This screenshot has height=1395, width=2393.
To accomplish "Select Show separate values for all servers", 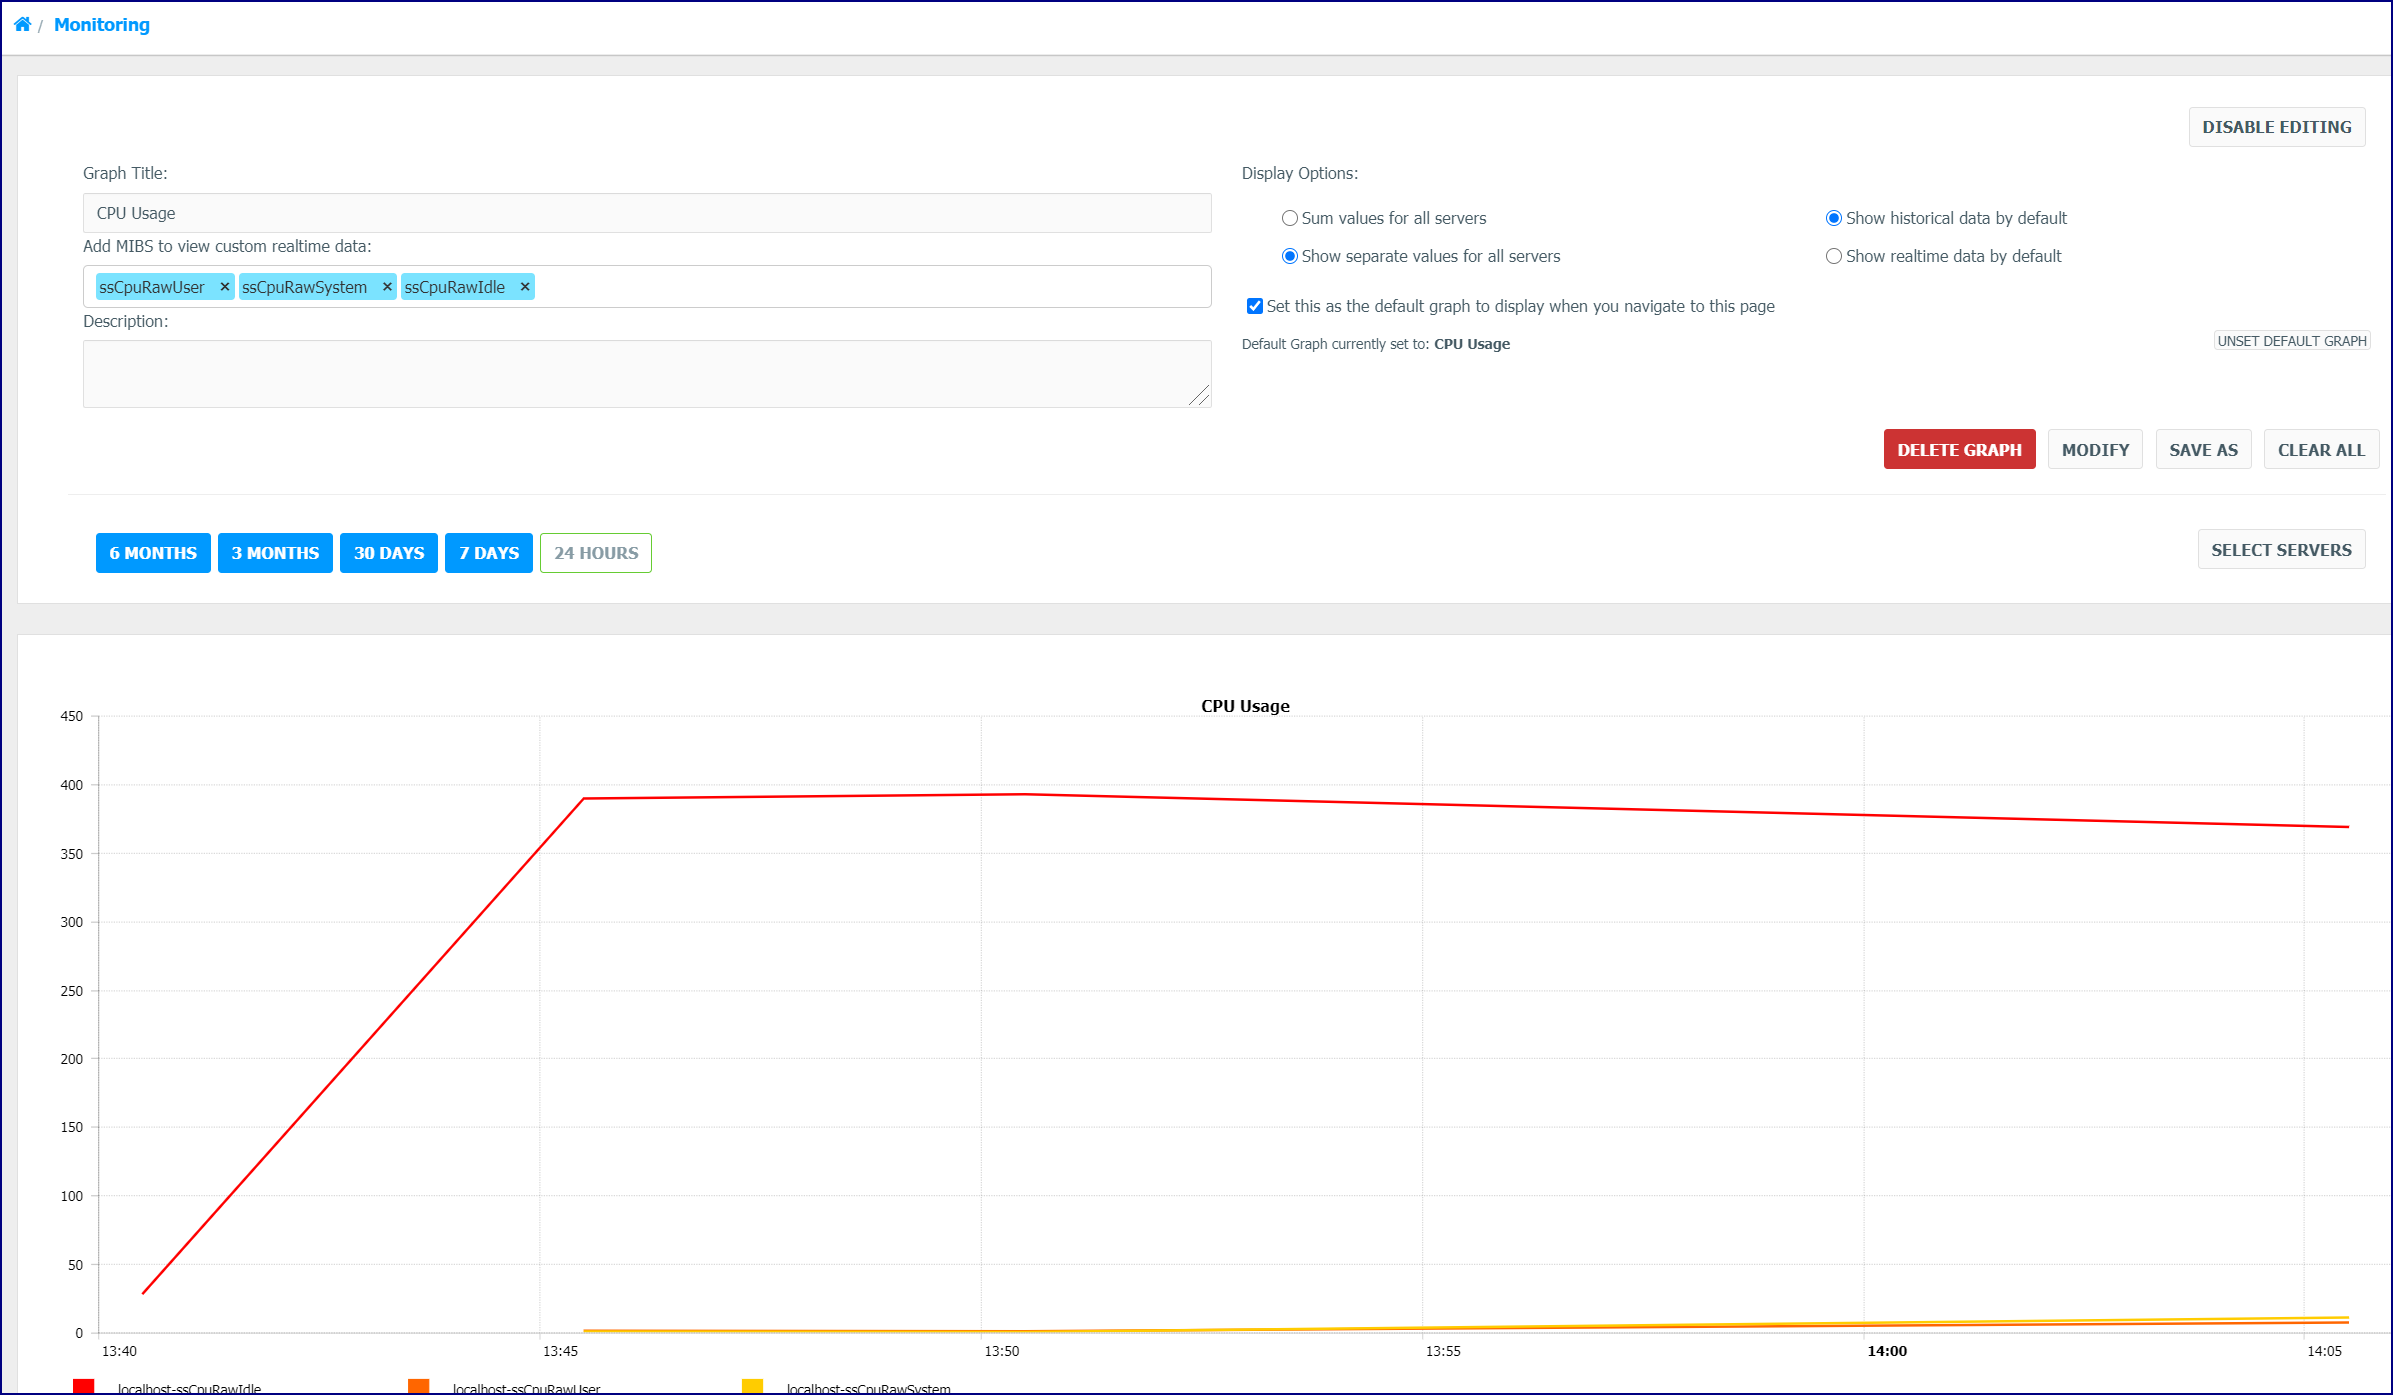I will click(x=1290, y=256).
